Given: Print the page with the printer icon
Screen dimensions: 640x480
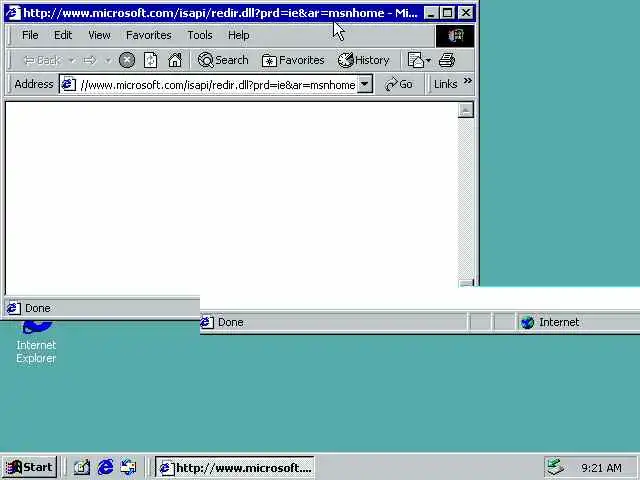Looking at the screenshot, I should point(447,60).
